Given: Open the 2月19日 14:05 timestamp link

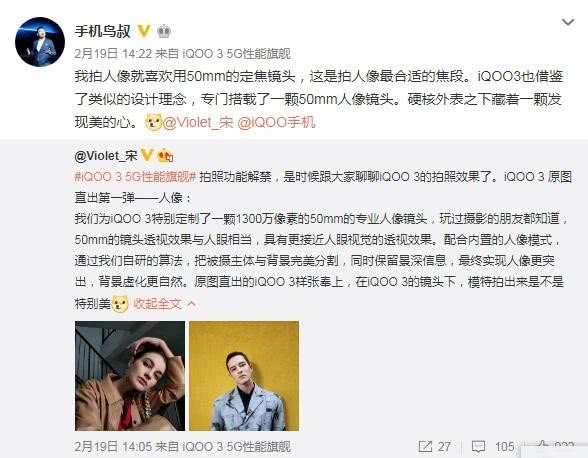Looking at the screenshot, I should 113,446.
